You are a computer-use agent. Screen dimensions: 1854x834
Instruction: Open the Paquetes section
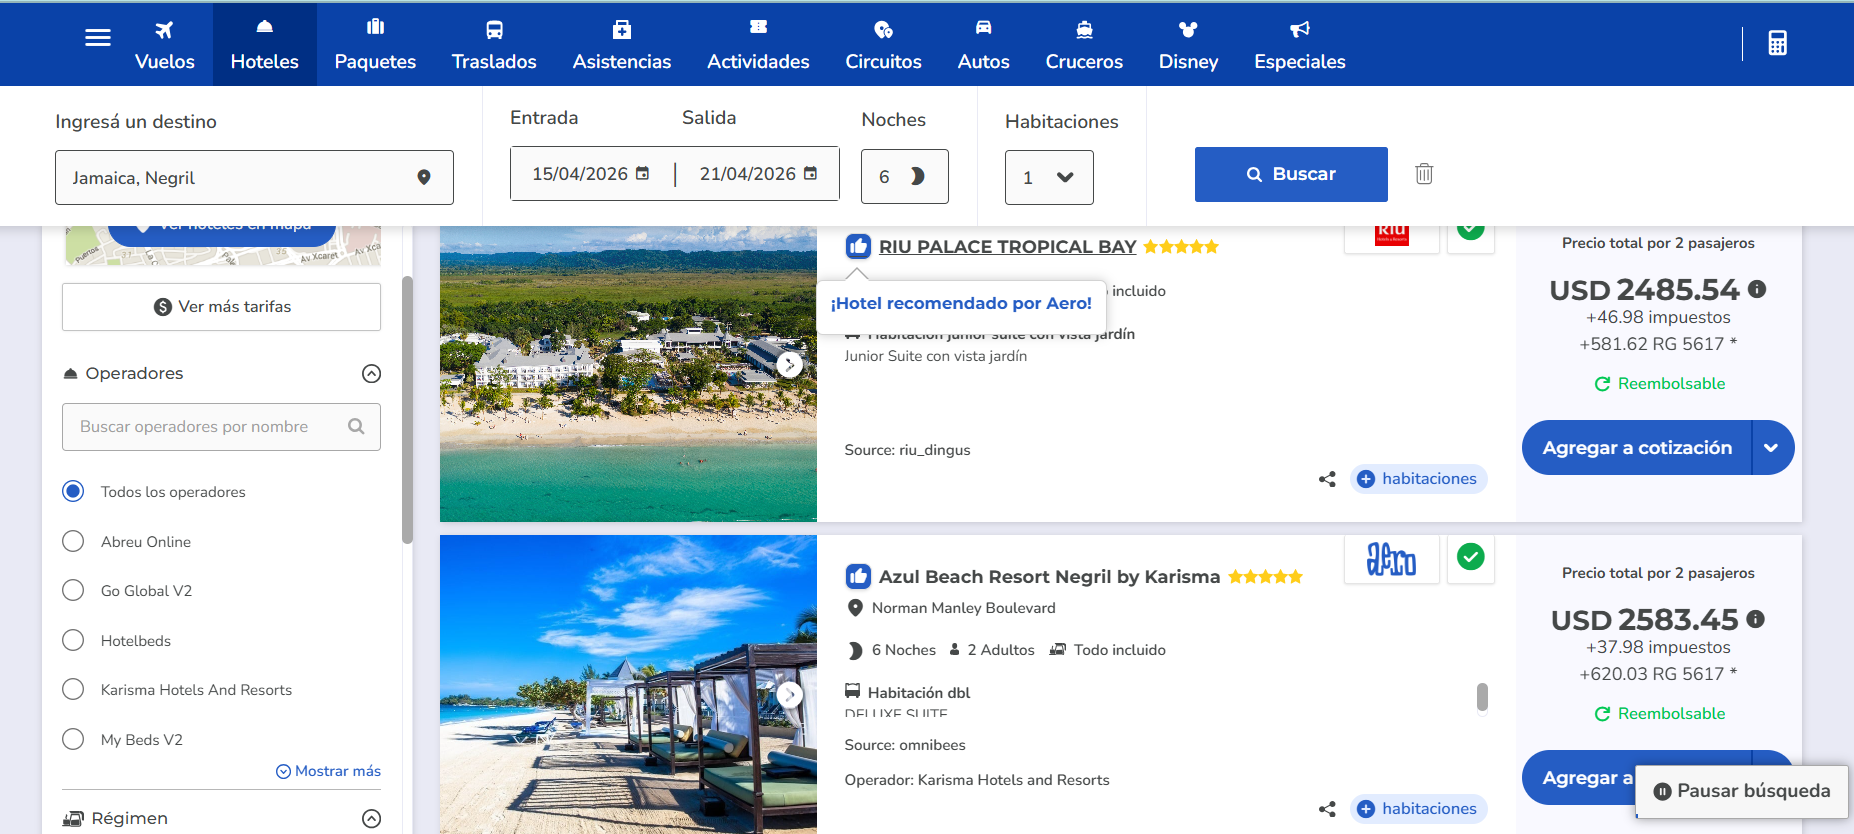(x=375, y=45)
